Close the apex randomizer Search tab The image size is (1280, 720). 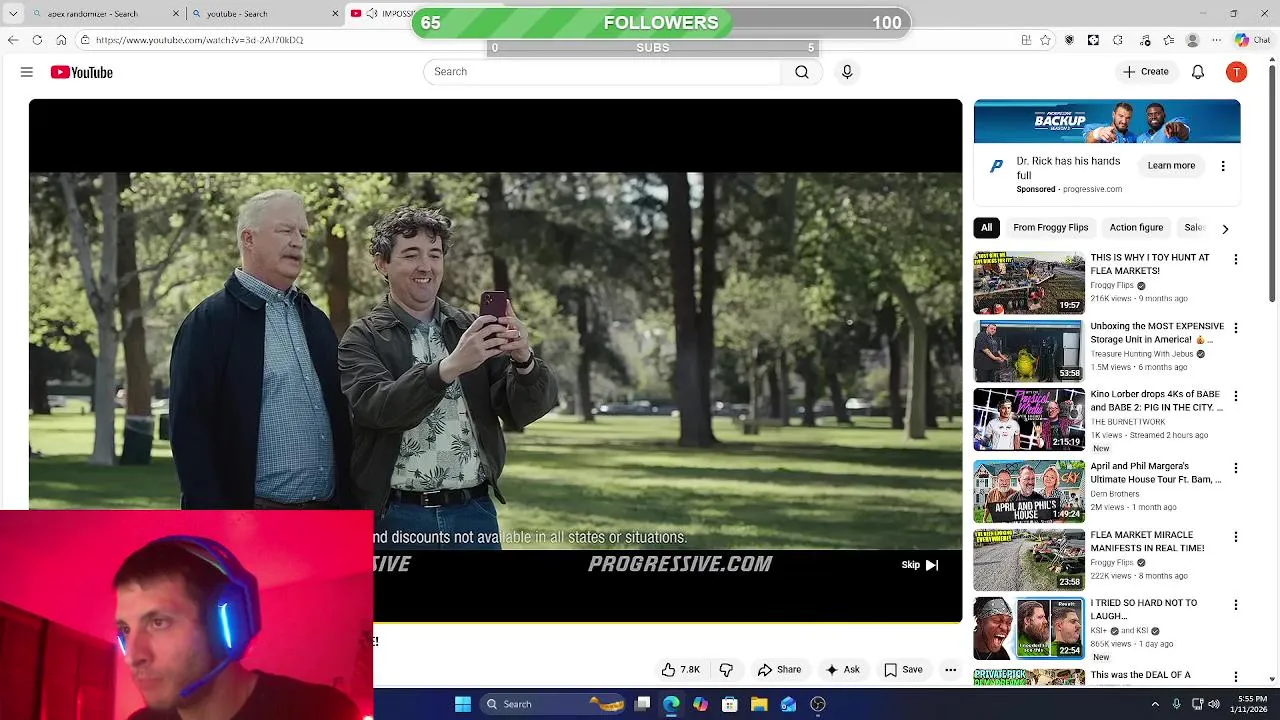[x=177, y=14]
